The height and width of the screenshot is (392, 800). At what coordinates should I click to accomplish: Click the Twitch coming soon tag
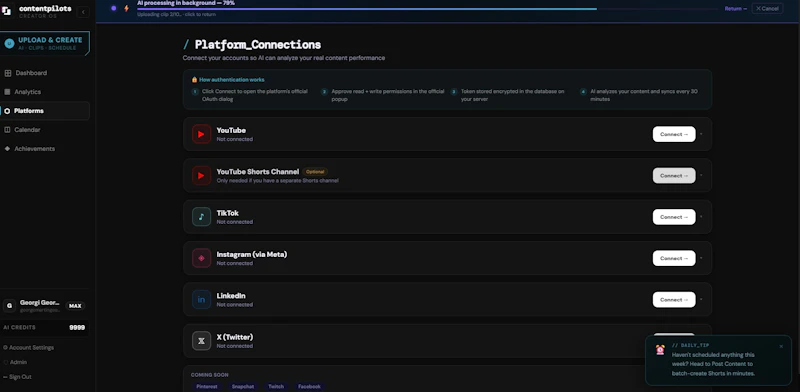pos(276,387)
